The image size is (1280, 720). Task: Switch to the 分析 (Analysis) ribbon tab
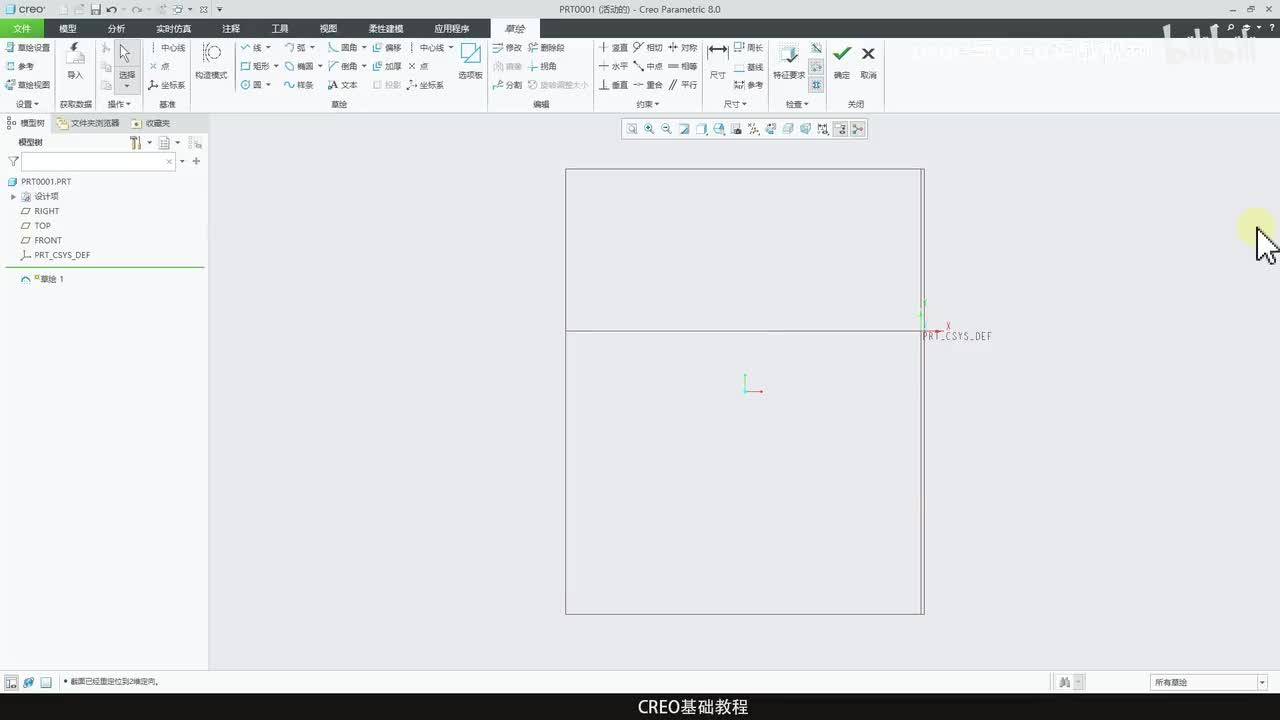point(116,29)
